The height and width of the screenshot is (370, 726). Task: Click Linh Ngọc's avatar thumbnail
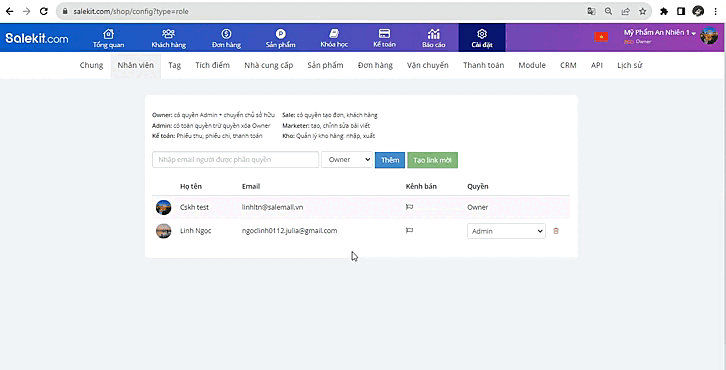(163, 231)
